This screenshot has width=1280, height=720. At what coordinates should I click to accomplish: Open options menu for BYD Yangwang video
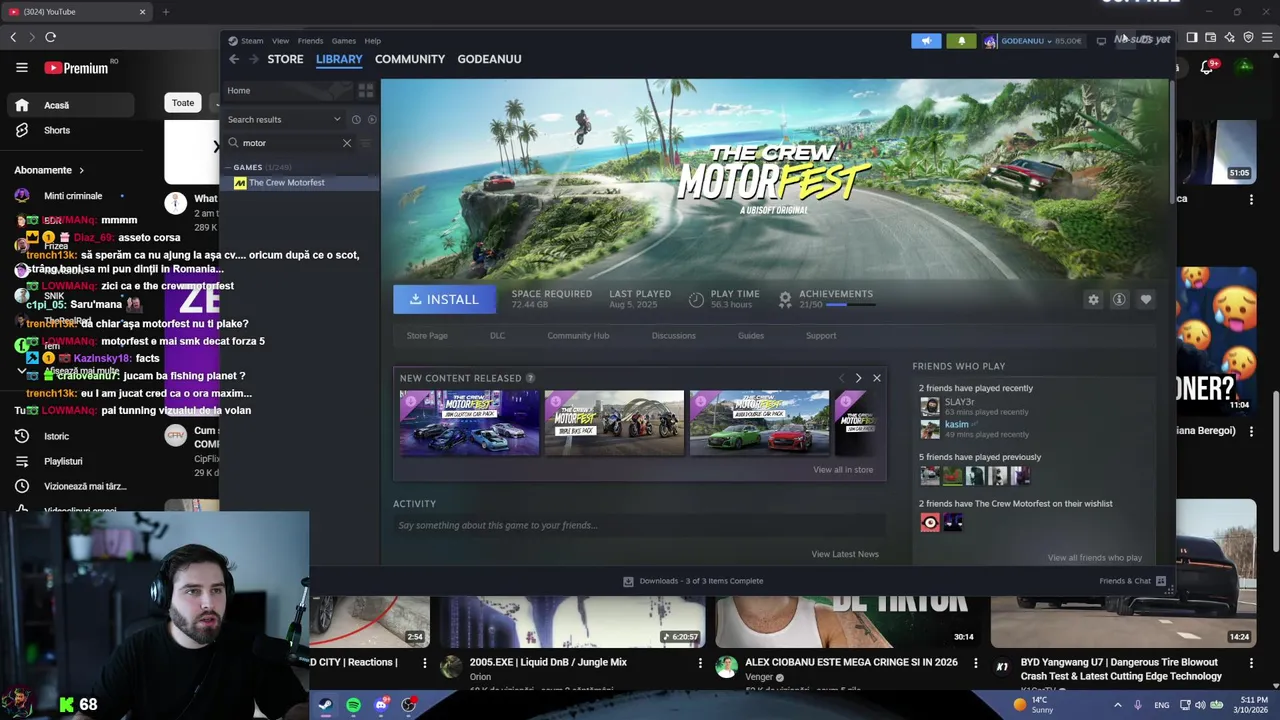tap(1251, 663)
